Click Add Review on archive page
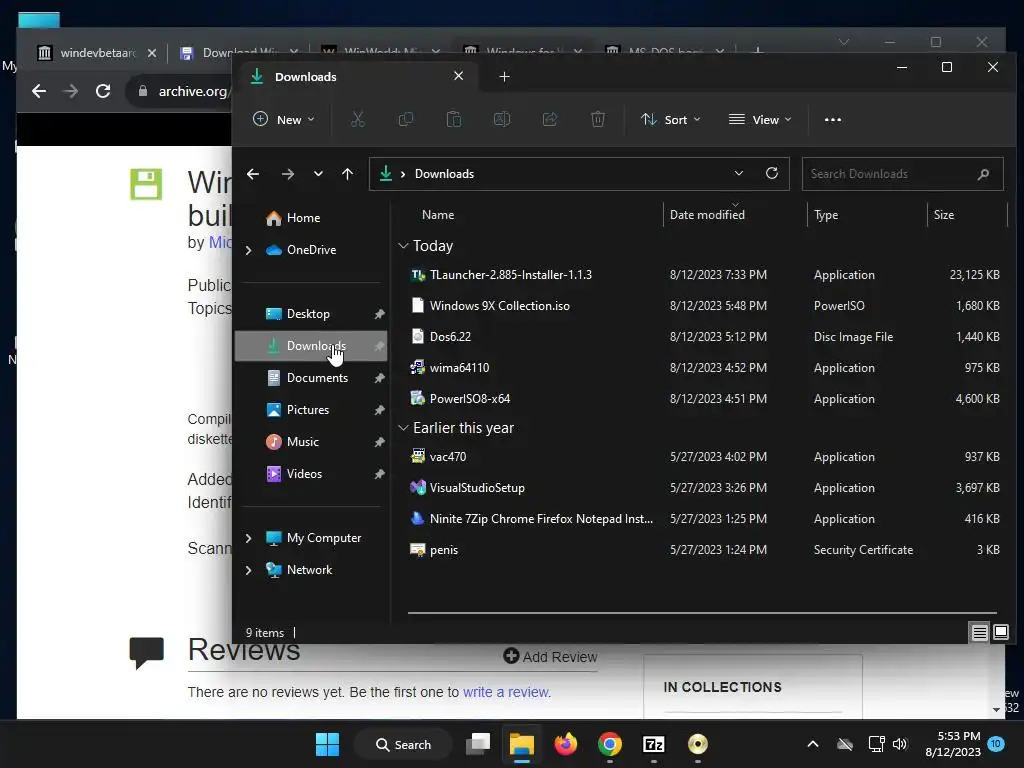The width and height of the screenshot is (1024, 768). pos(550,657)
